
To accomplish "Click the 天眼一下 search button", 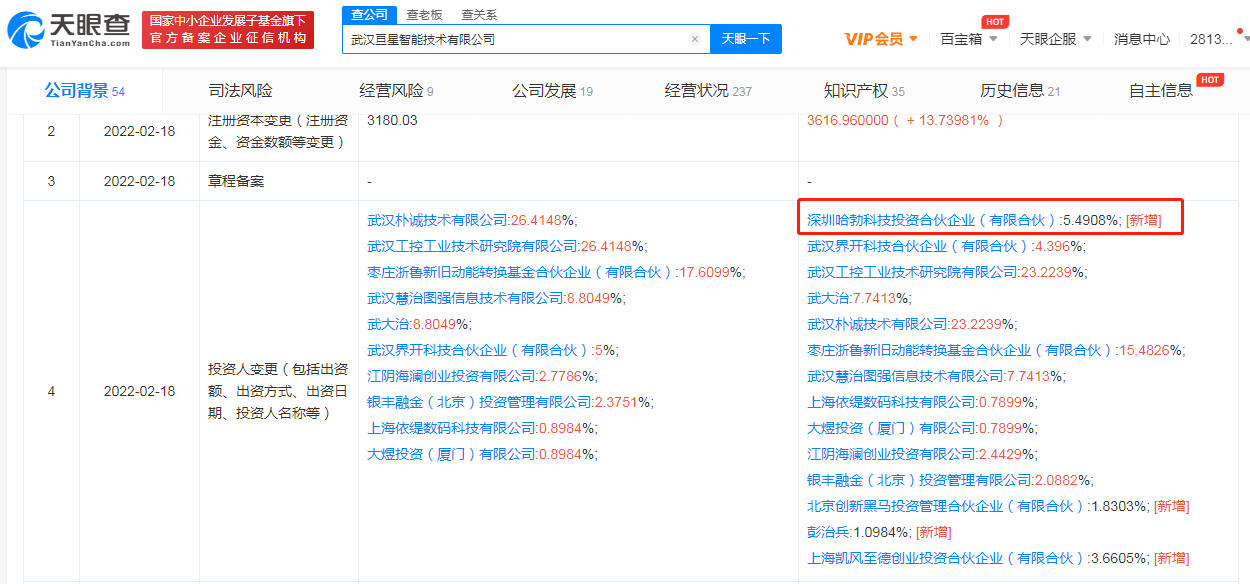I will tap(746, 39).
